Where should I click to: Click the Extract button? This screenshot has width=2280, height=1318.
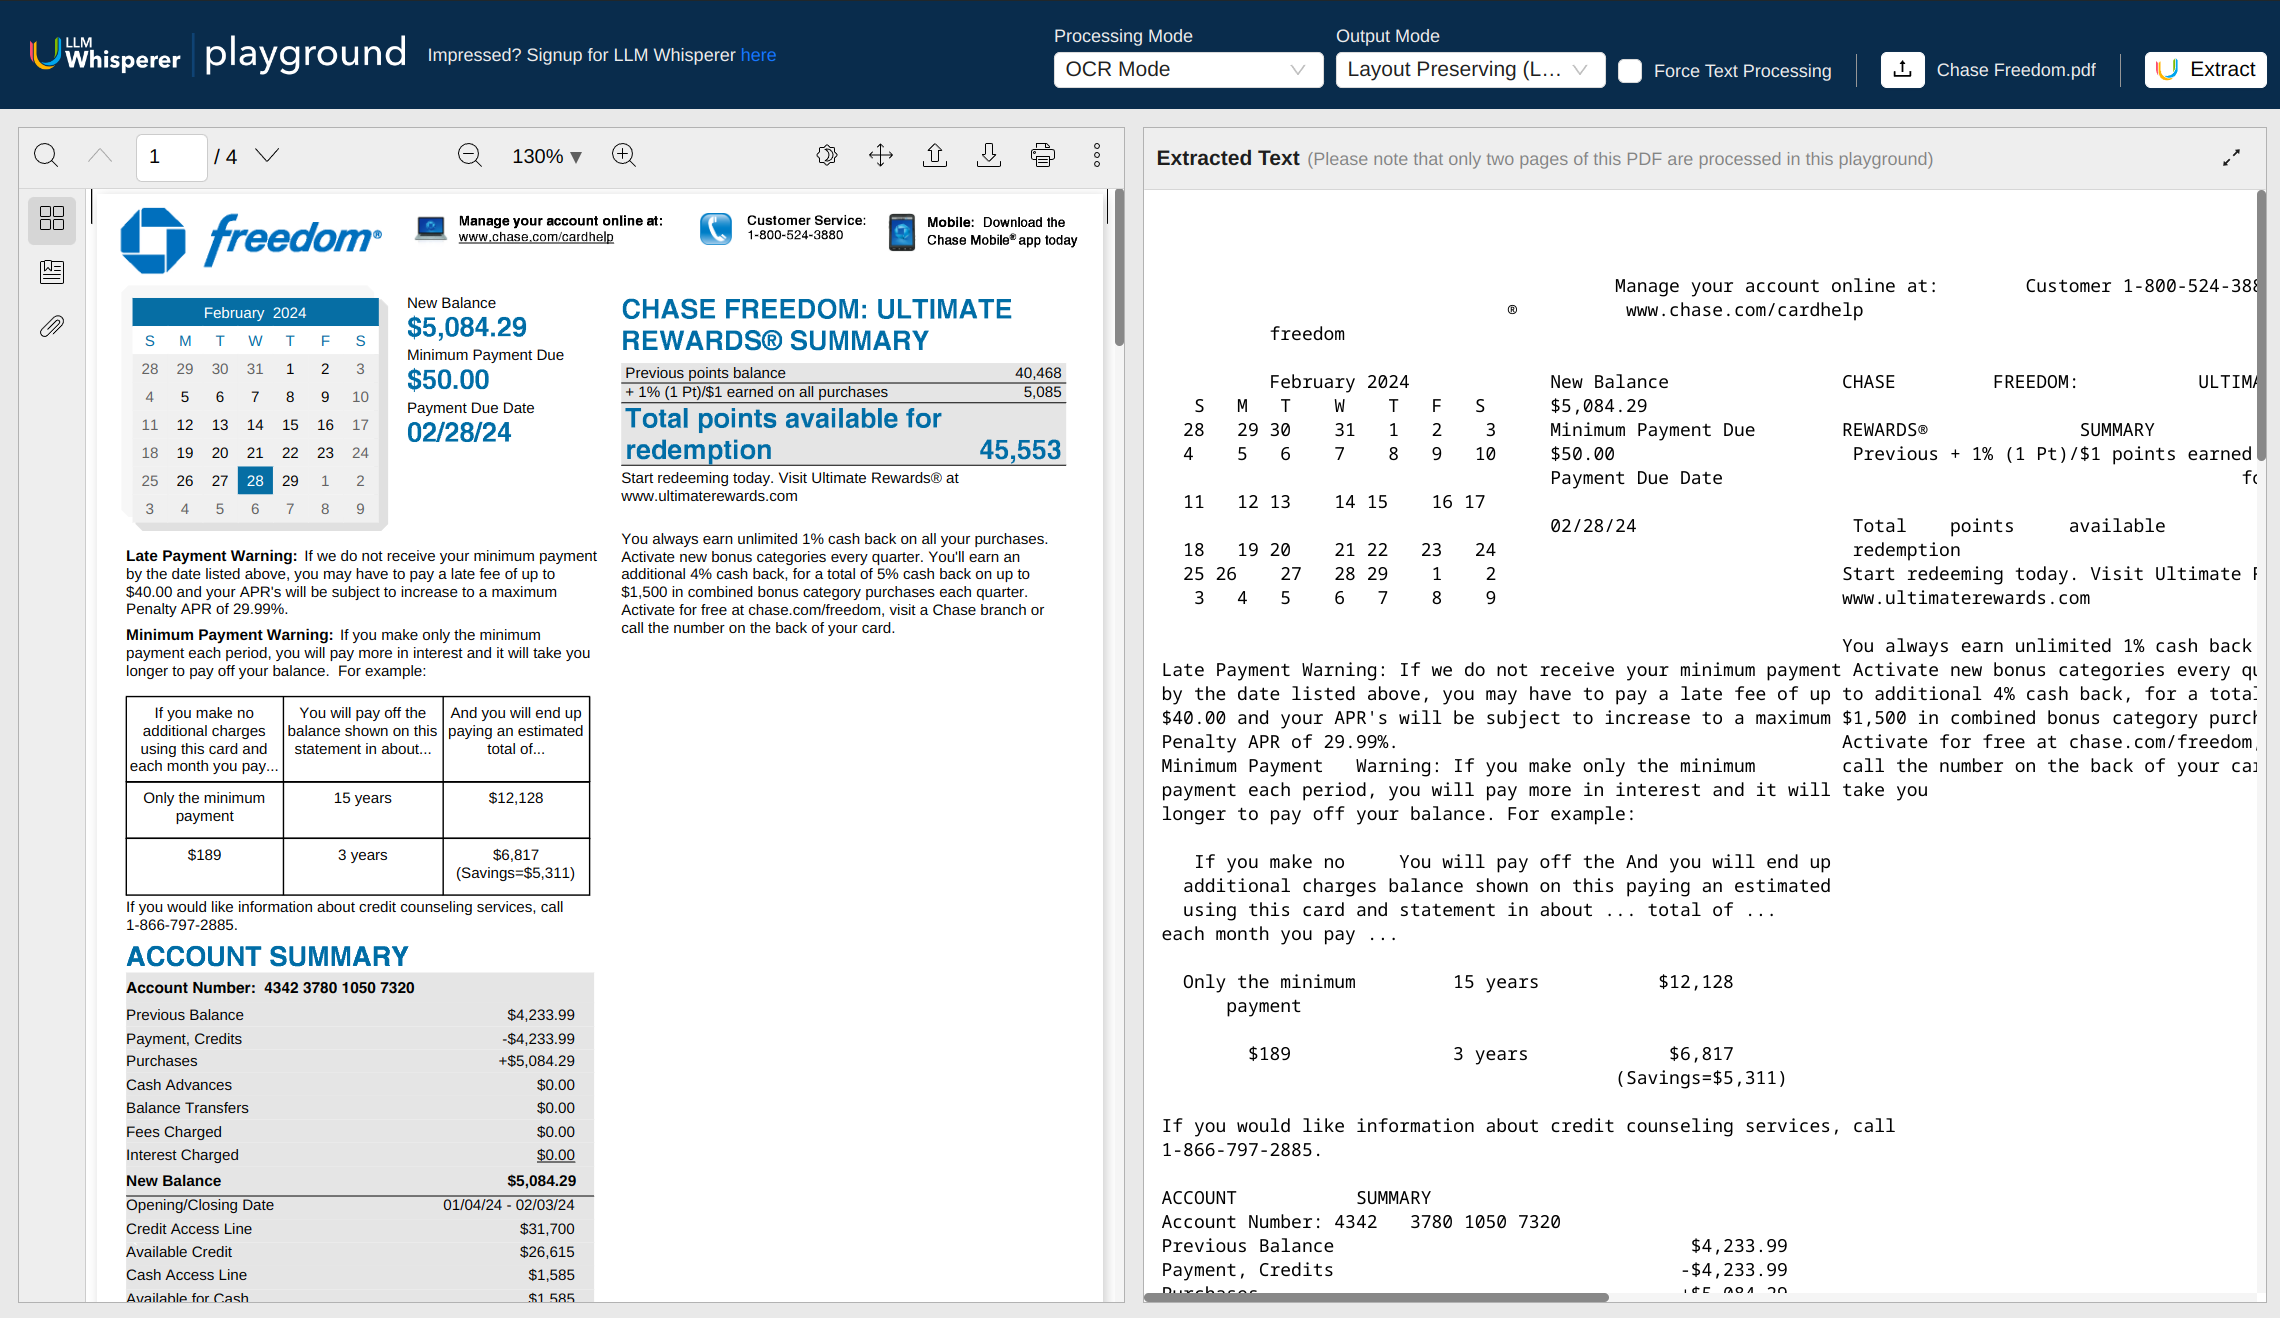pos(2205,70)
